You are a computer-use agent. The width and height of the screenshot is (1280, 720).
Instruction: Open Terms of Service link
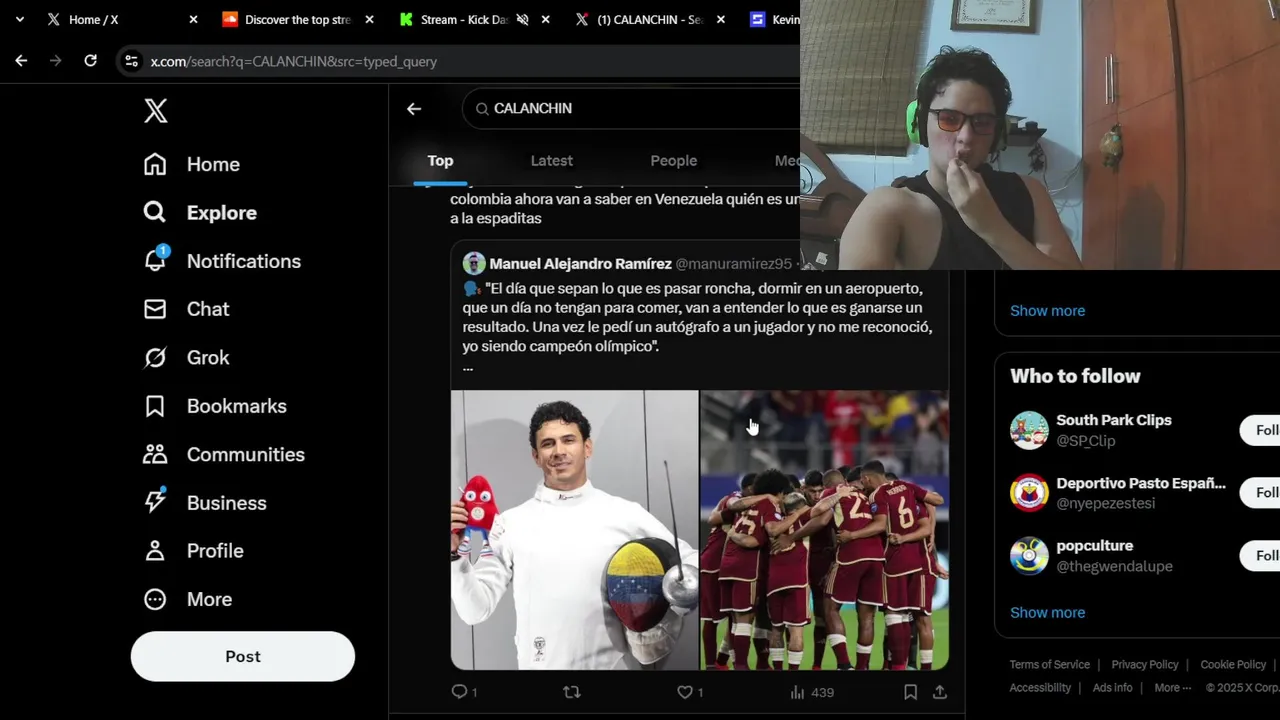1049,665
